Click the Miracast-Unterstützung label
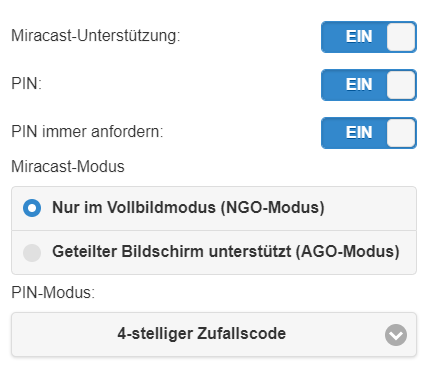Viewport: 431px width, 380px height. point(96,36)
